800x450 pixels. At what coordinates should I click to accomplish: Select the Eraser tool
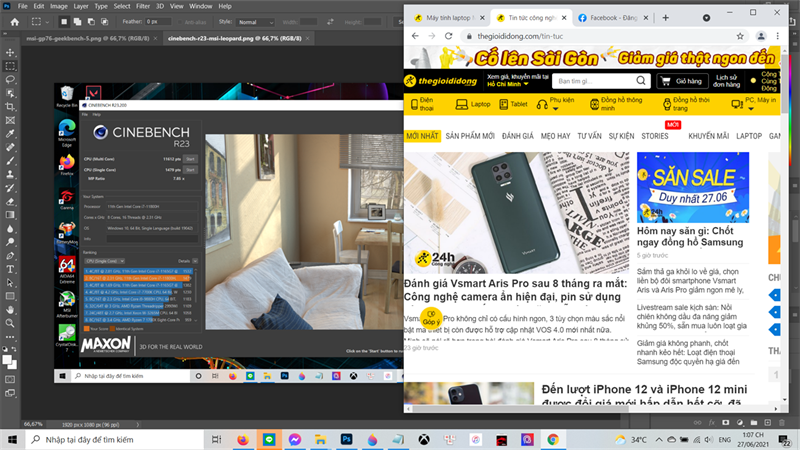pyautogui.click(x=10, y=202)
